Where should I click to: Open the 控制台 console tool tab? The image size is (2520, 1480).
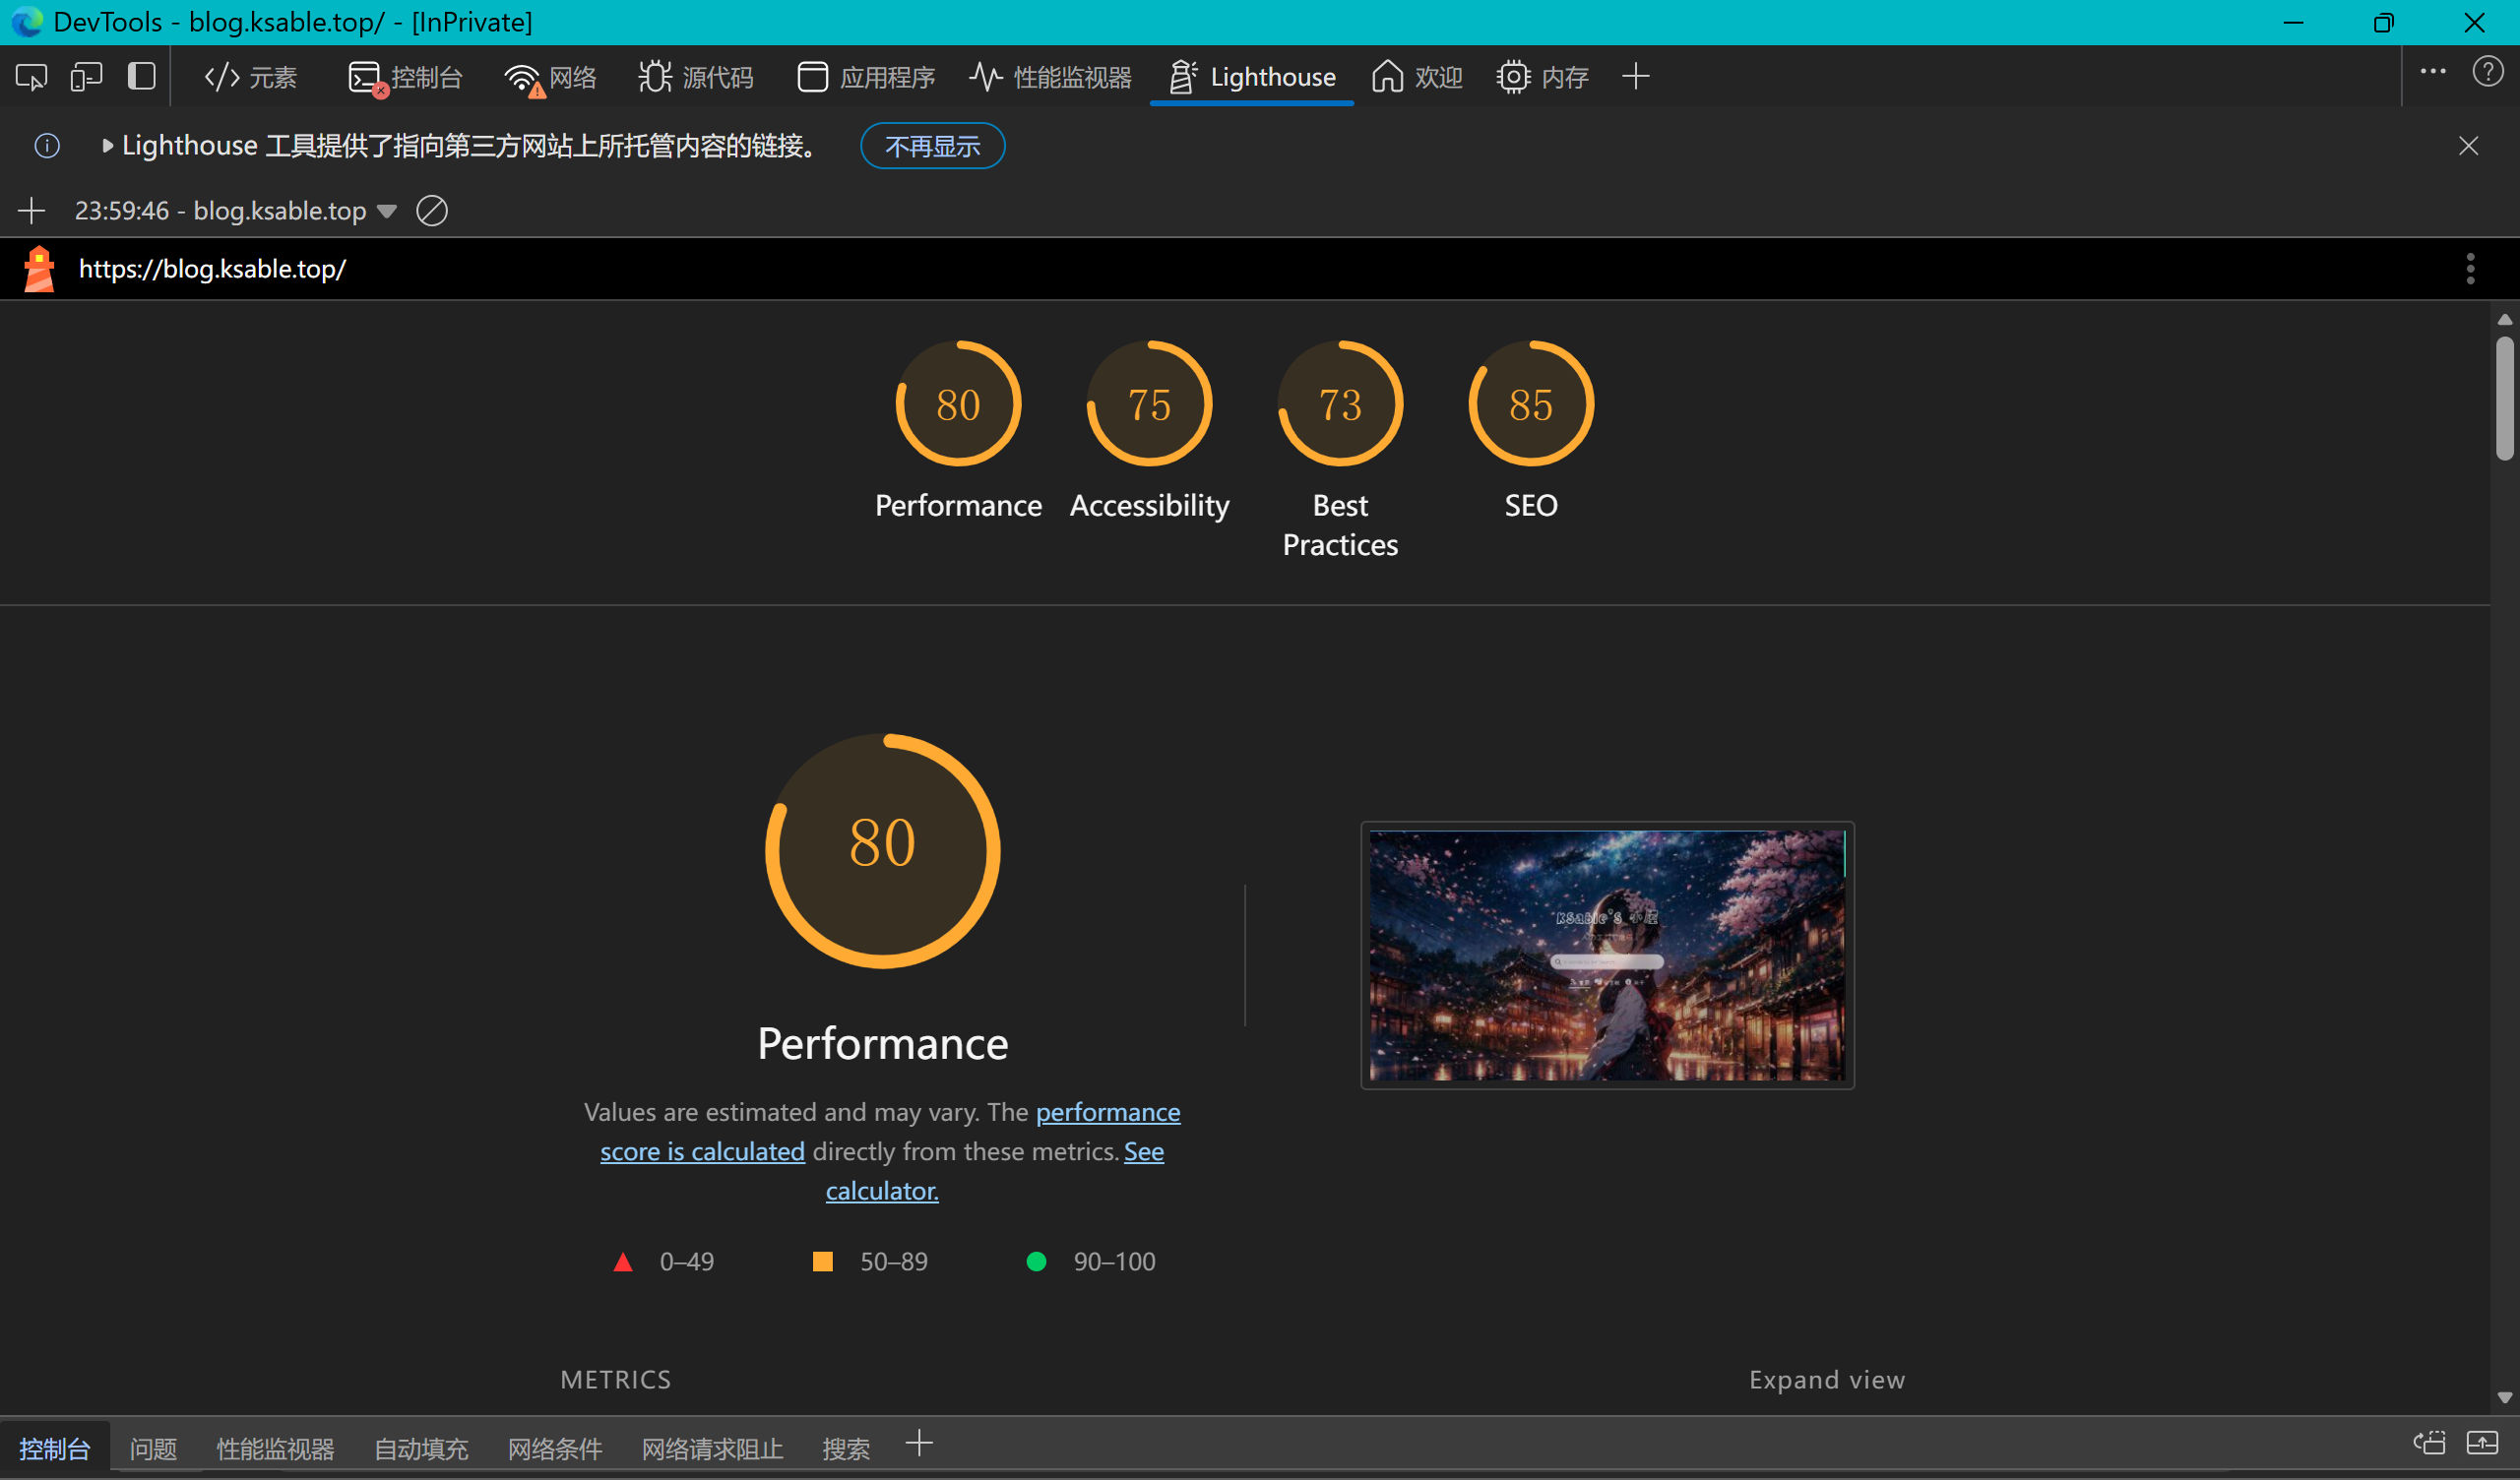click(x=406, y=77)
